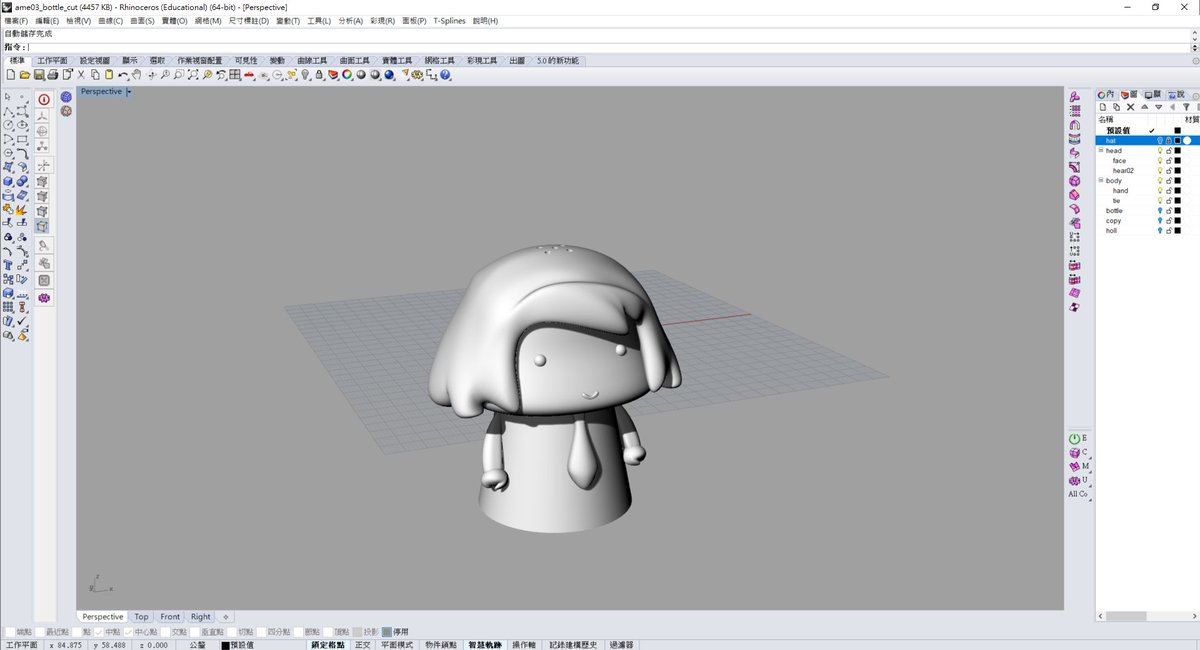The height and width of the screenshot is (650, 1200).
Task: Switch to the Top viewport tab
Action: click(141, 617)
